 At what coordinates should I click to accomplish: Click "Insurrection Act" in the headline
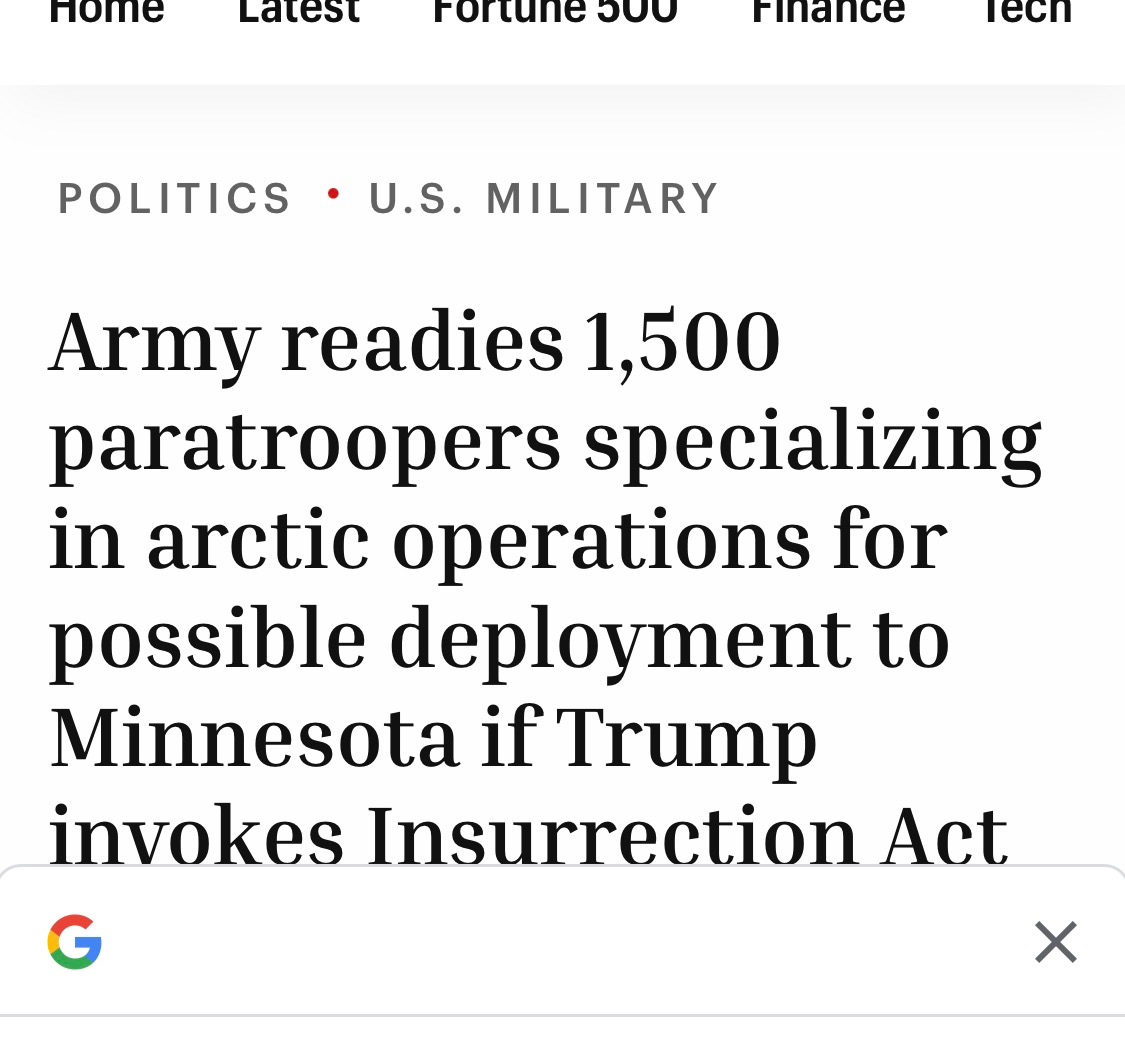pyautogui.click(x=686, y=836)
